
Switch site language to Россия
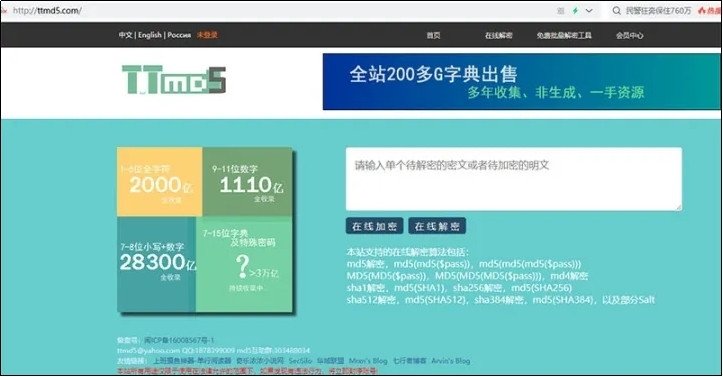179,35
